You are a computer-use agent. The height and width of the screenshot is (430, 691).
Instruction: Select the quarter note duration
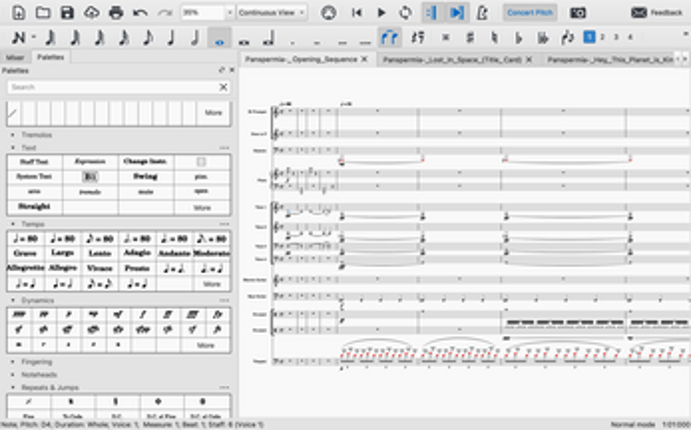[171, 37]
